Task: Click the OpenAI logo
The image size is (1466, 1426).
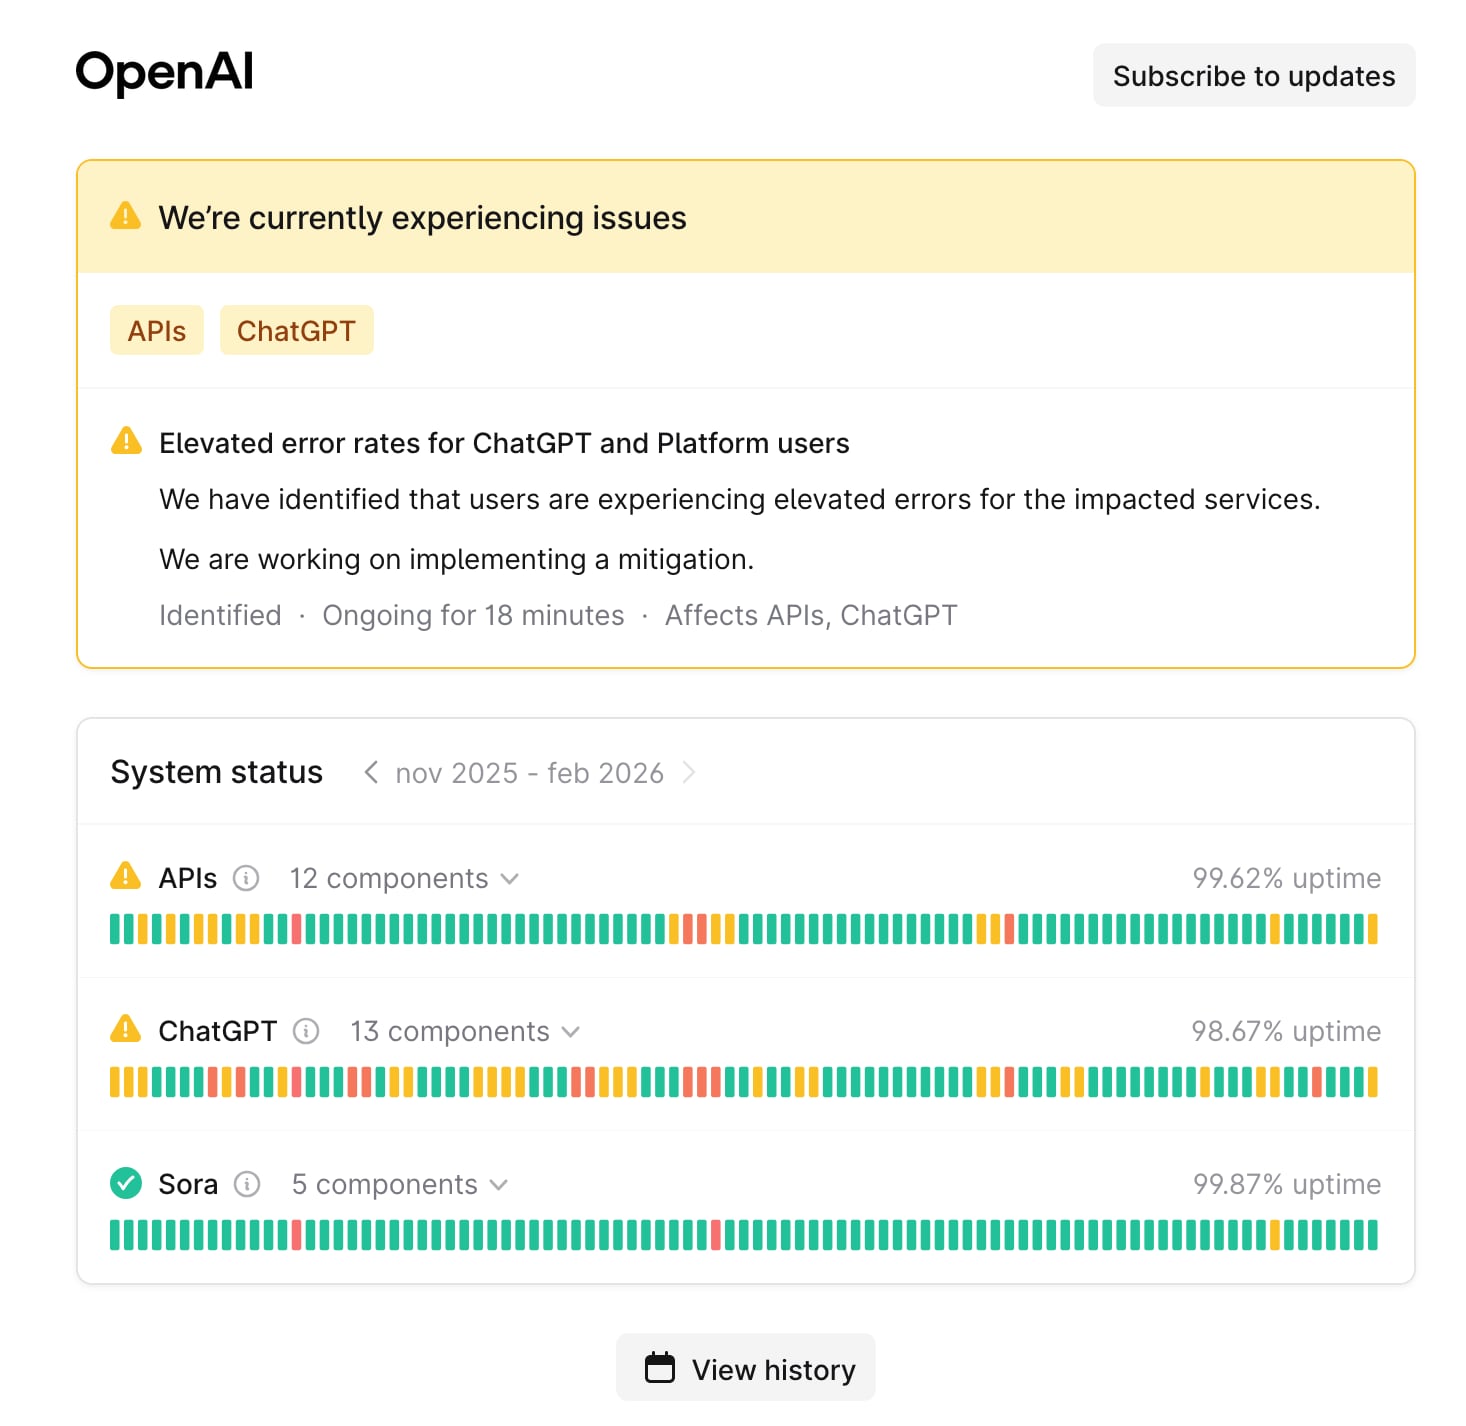Action: point(164,71)
